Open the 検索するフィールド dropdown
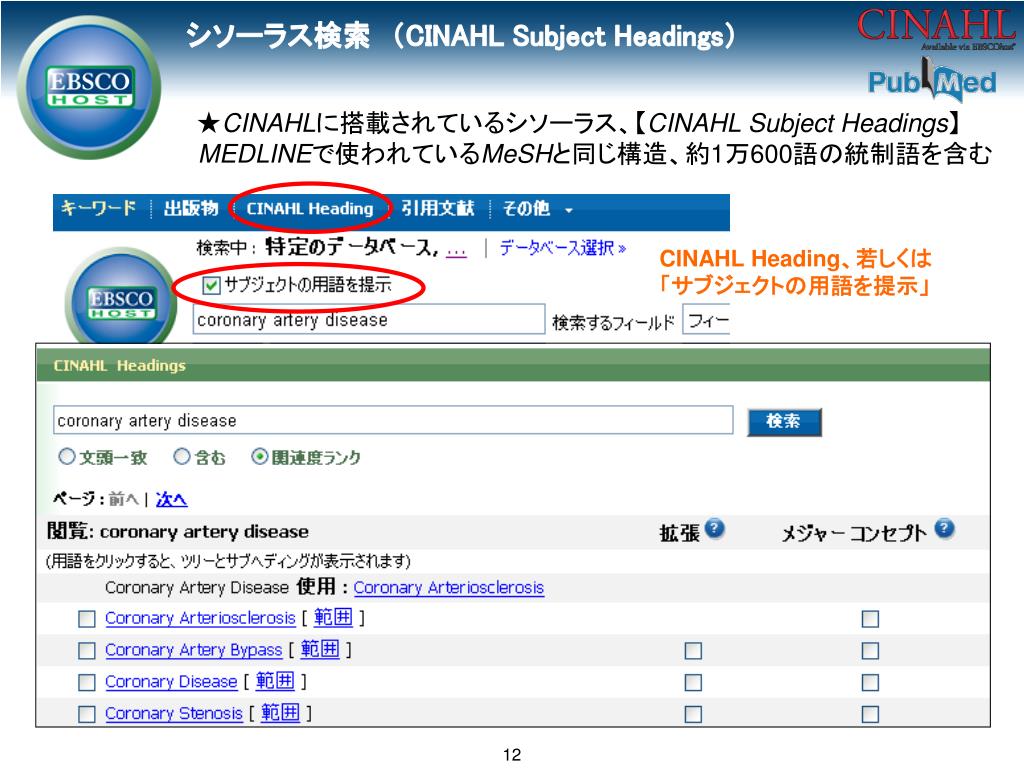Viewport: 1024px width, 768px height. 706,320
